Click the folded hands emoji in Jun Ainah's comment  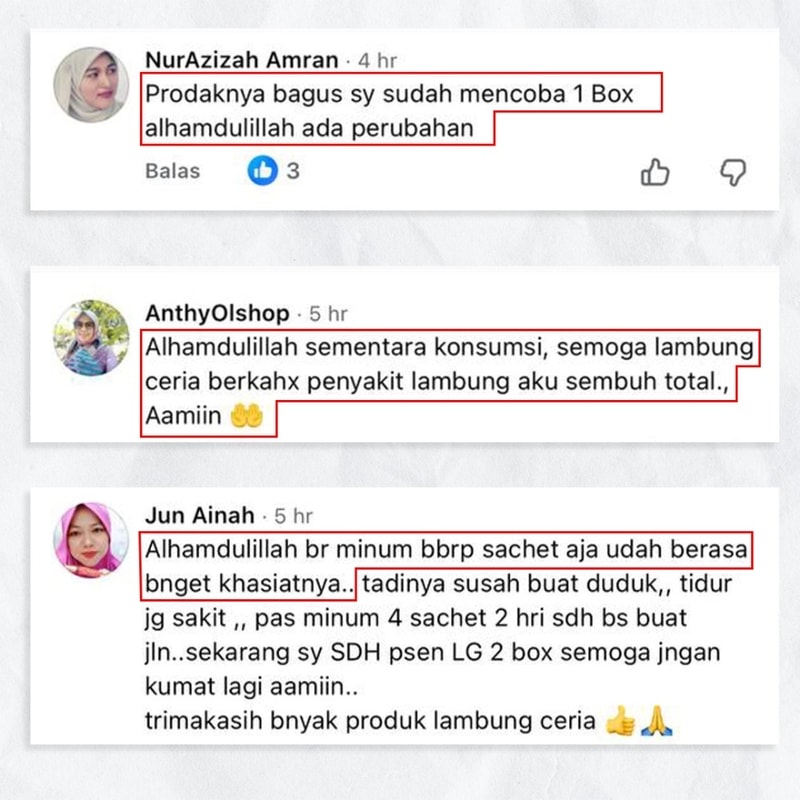[x=657, y=720]
